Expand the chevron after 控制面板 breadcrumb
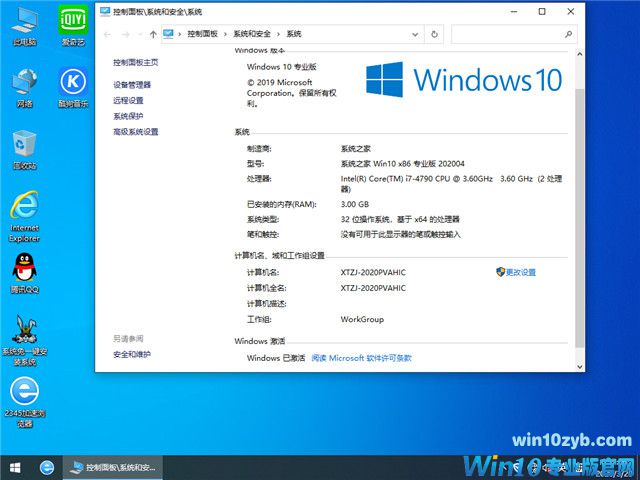 pos(225,34)
